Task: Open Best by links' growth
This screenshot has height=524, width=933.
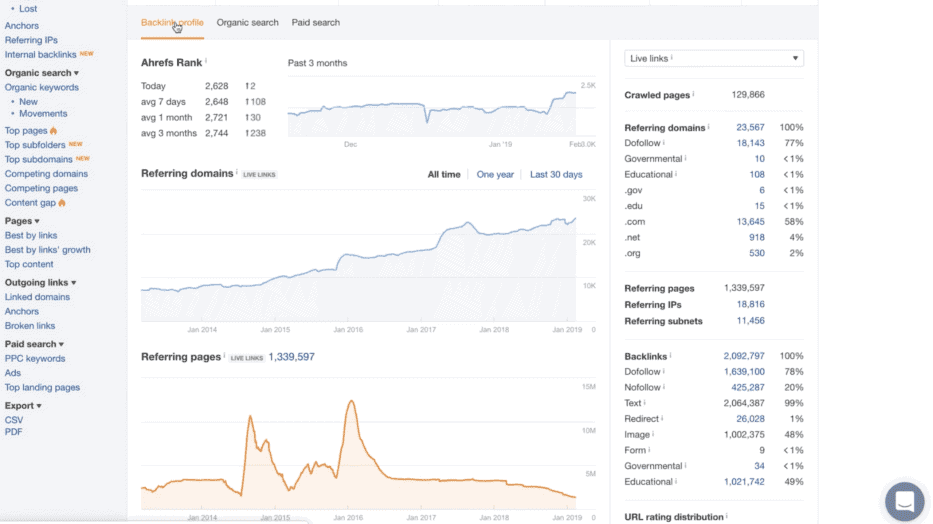Action: point(48,250)
